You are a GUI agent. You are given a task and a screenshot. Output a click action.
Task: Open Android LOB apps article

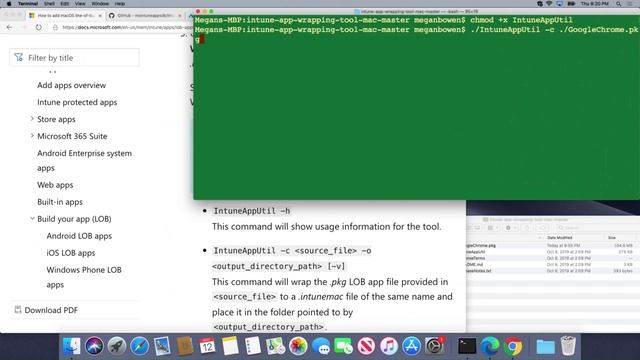click(79, 236)
